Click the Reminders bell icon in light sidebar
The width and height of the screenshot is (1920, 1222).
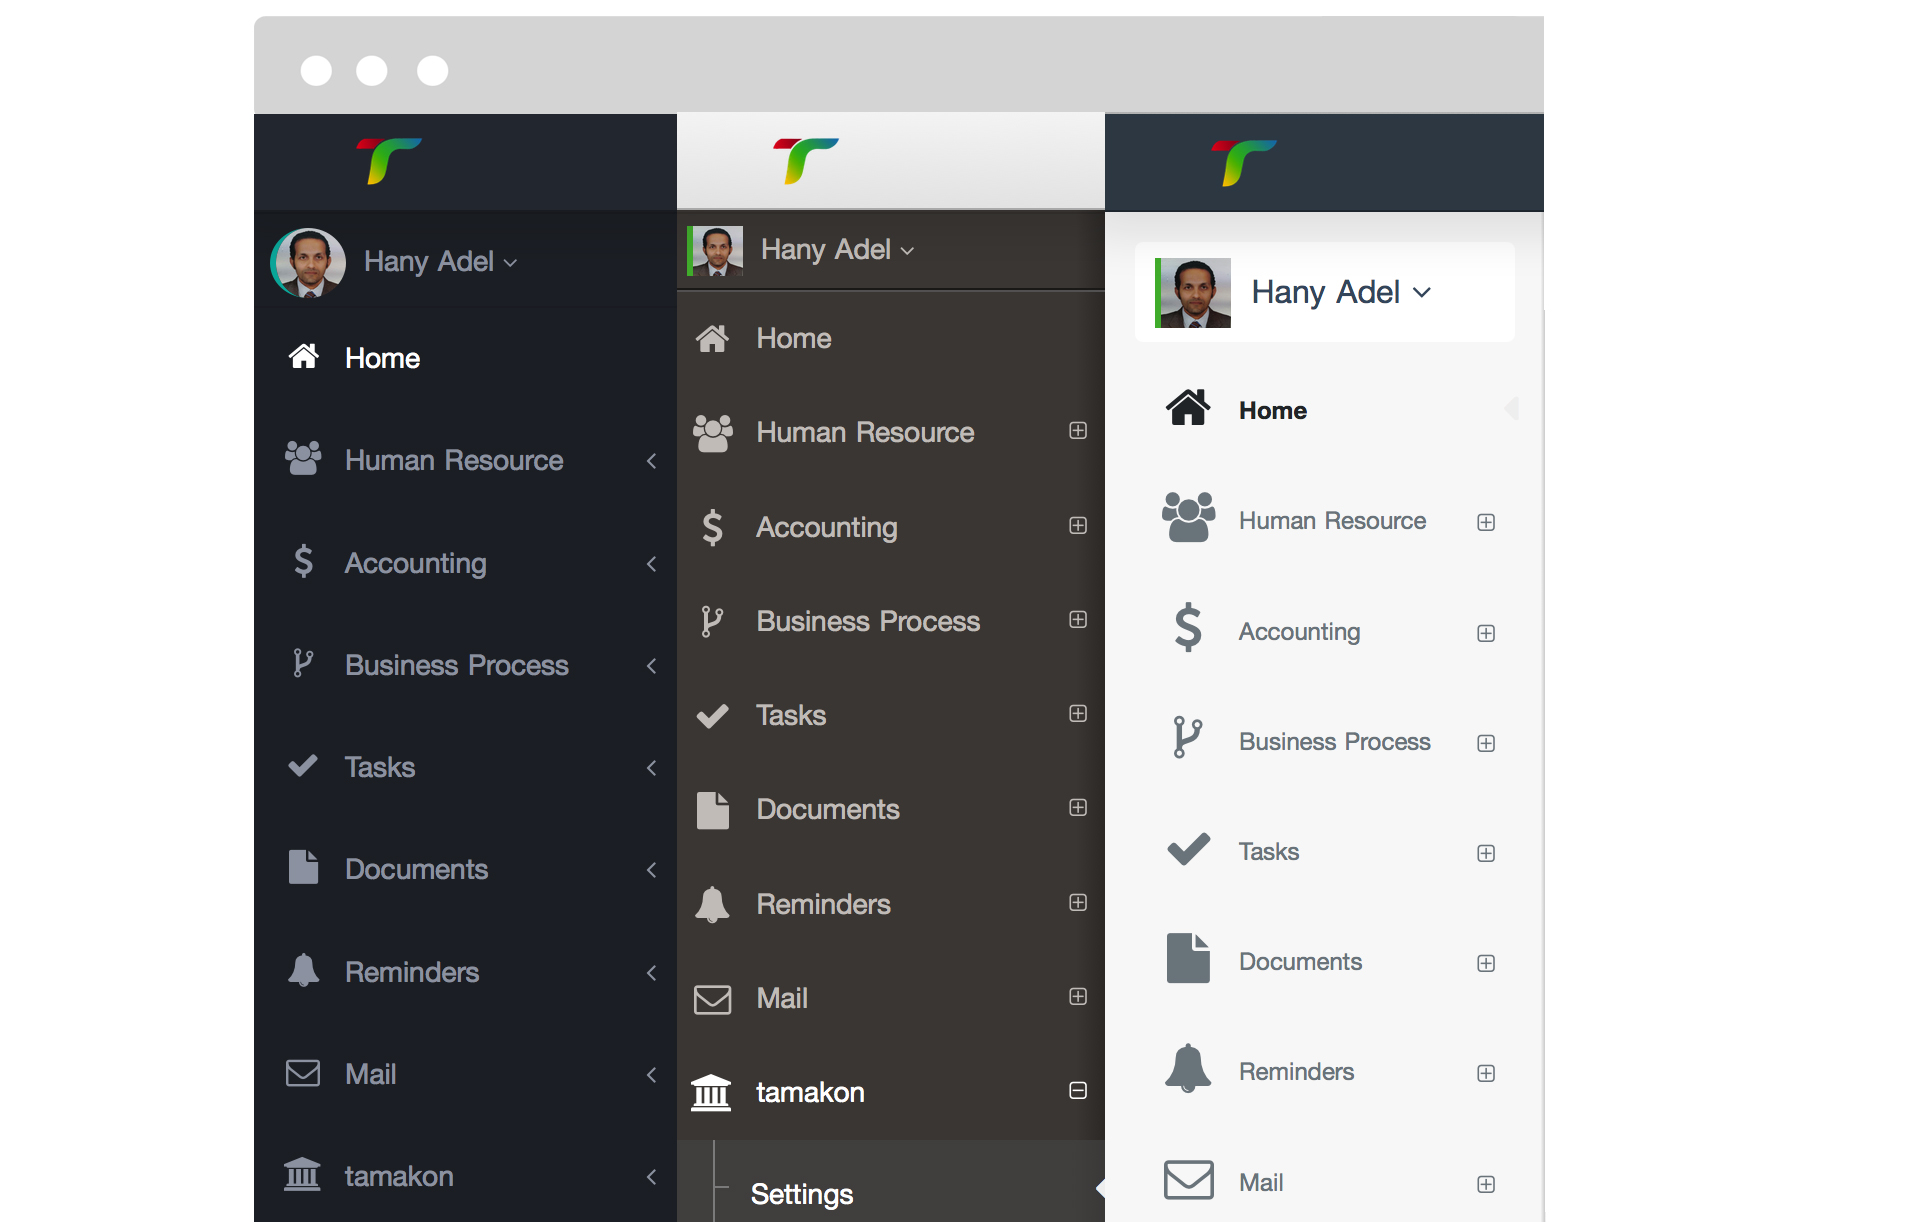(x=1188, y=1068)
